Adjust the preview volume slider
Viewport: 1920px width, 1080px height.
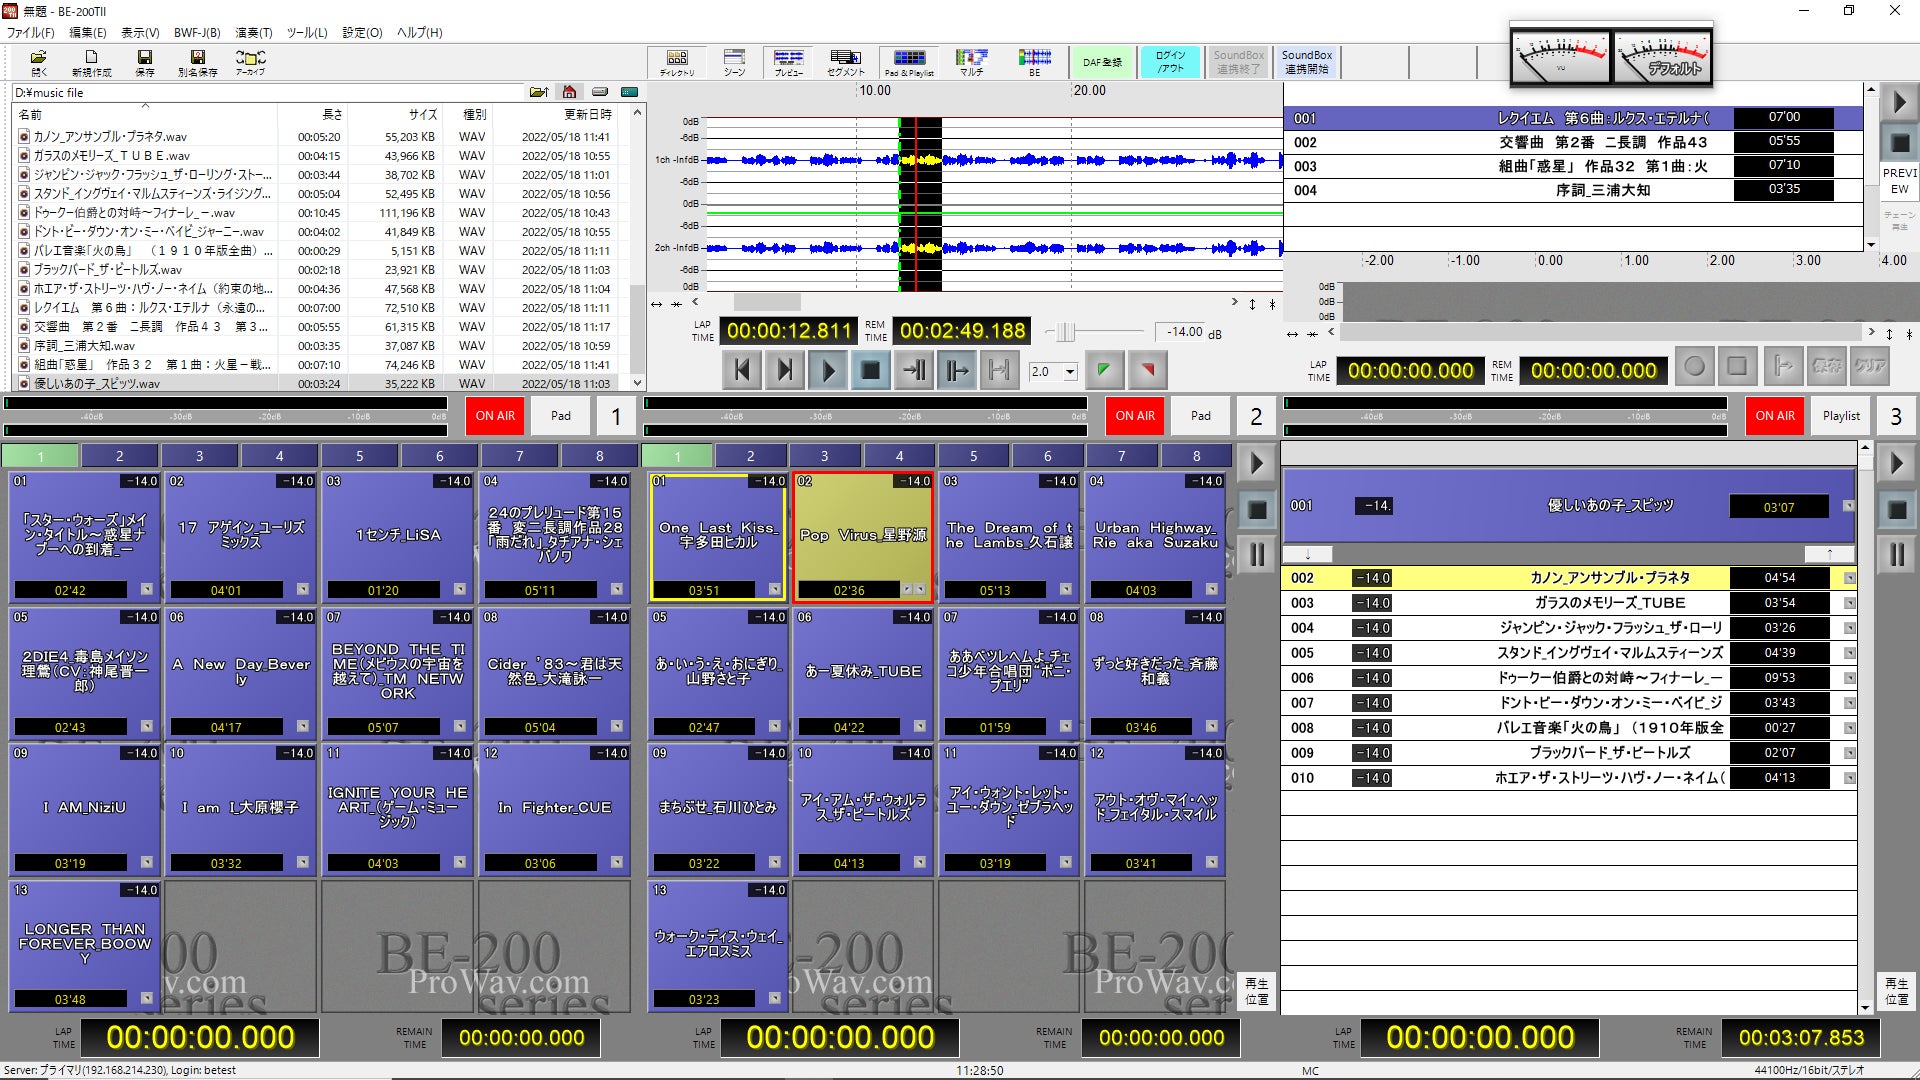1065,332
